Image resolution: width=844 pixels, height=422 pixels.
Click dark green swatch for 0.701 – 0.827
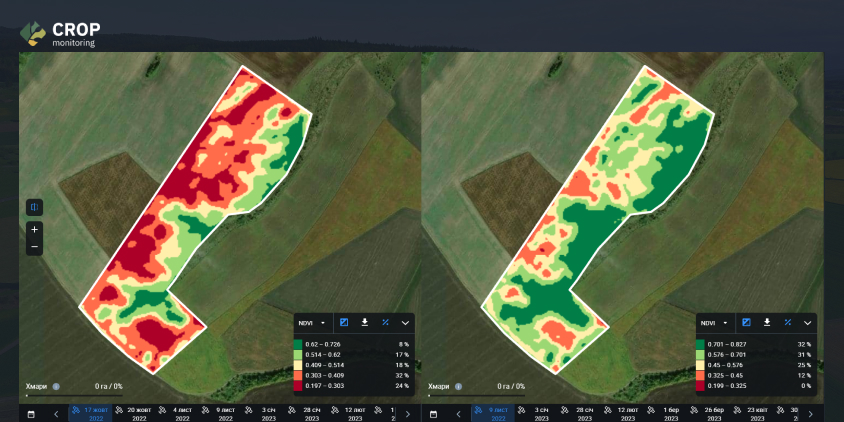700,343
